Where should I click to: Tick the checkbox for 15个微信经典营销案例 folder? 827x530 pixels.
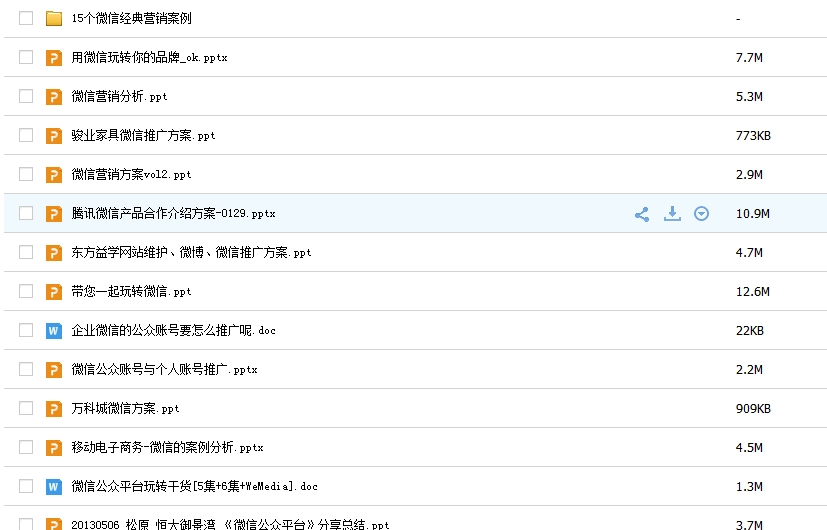(26, 18)
